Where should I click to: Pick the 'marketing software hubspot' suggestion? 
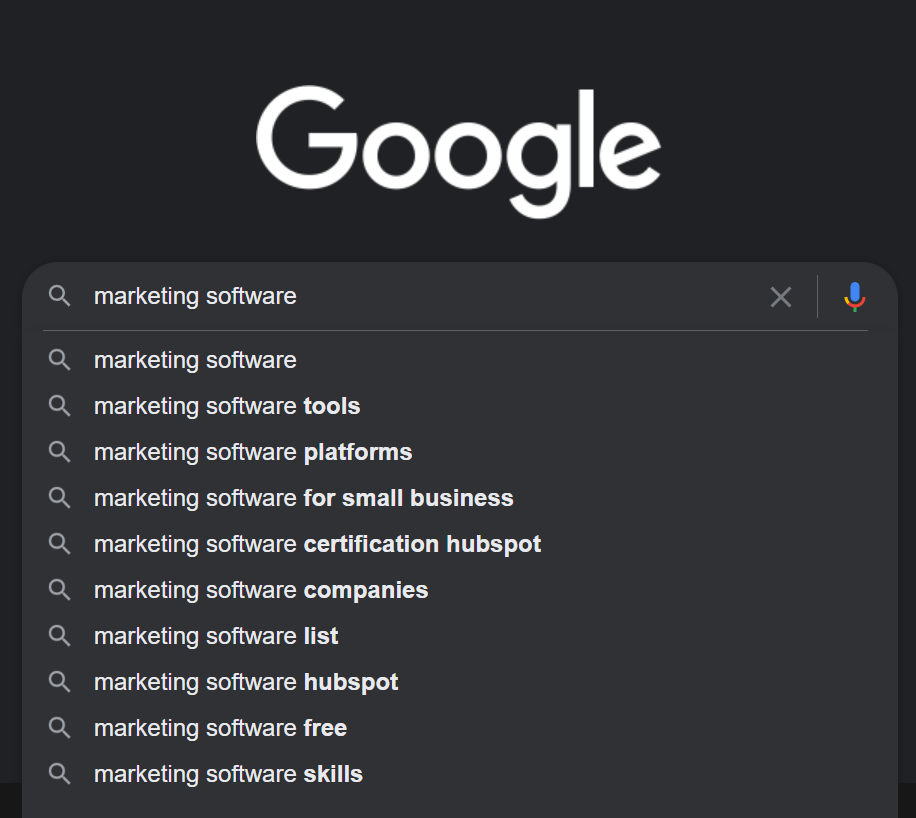click(460, 682)
